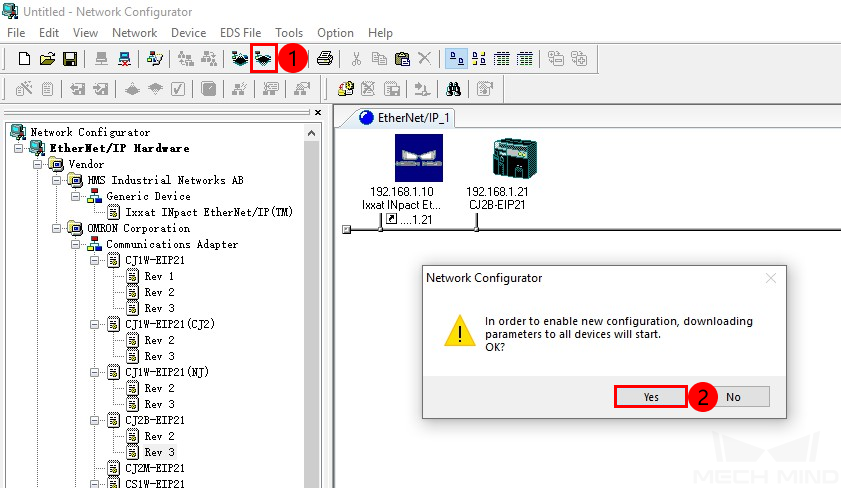Image resolution: width=841 pixels, height=488 pixels.
Task: Click the checkmark icon in second toolbar
Action: click(178, 89)
